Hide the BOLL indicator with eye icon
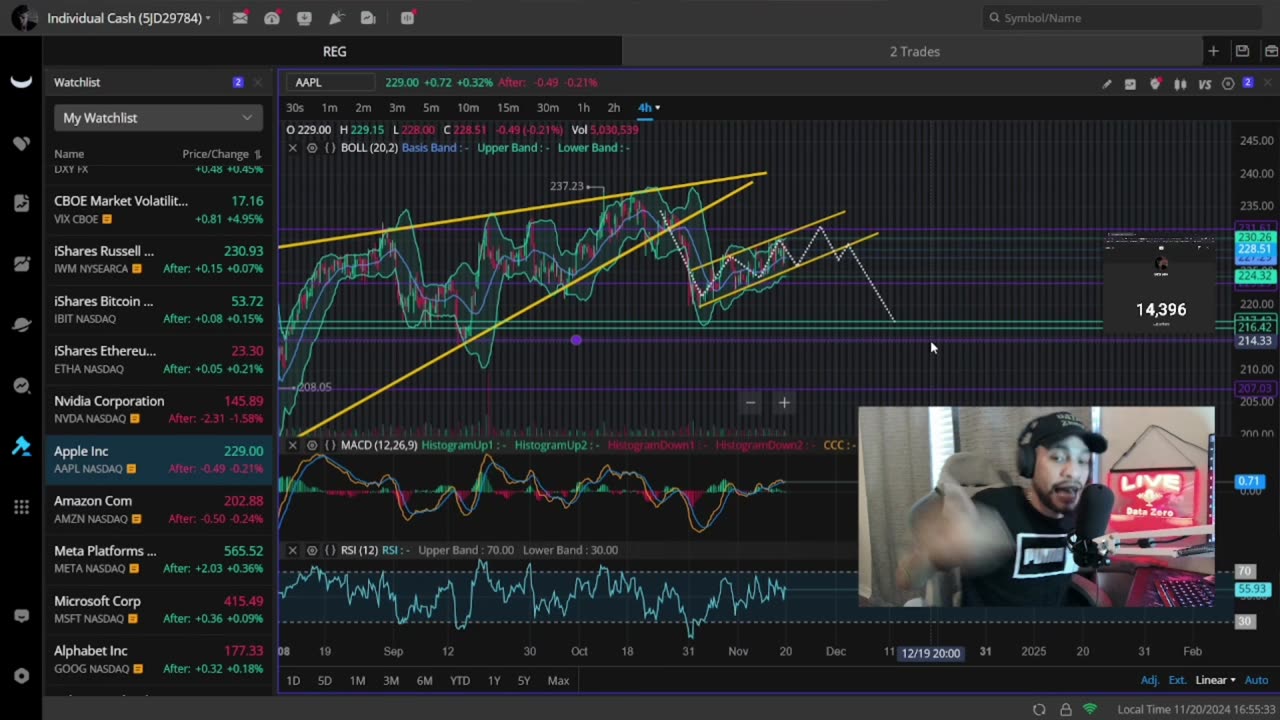The width and height of the screenshot is (1280, 720). (312, 148)
